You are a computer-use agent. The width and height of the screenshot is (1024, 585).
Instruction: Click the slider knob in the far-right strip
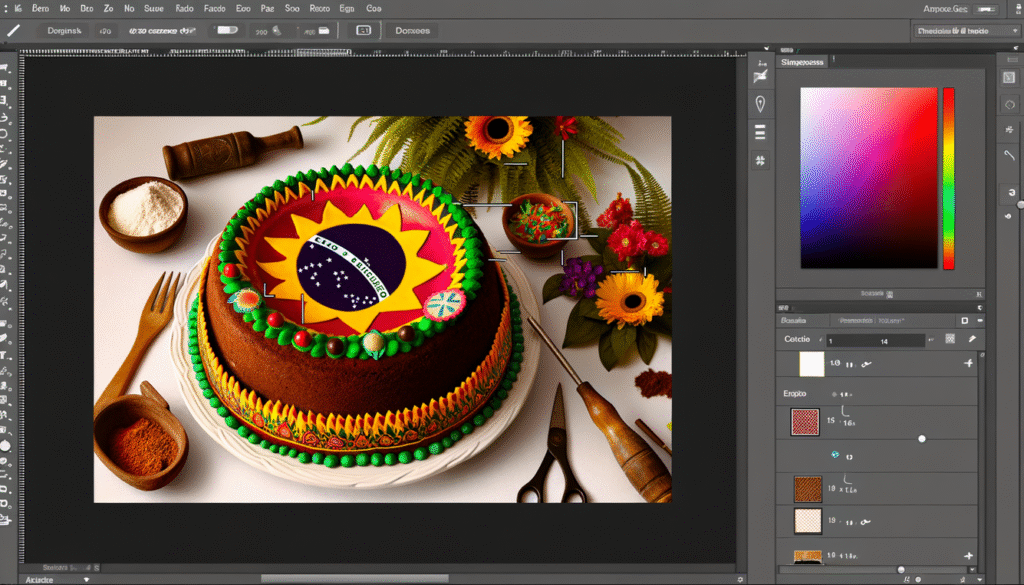tap(1020, 204)
